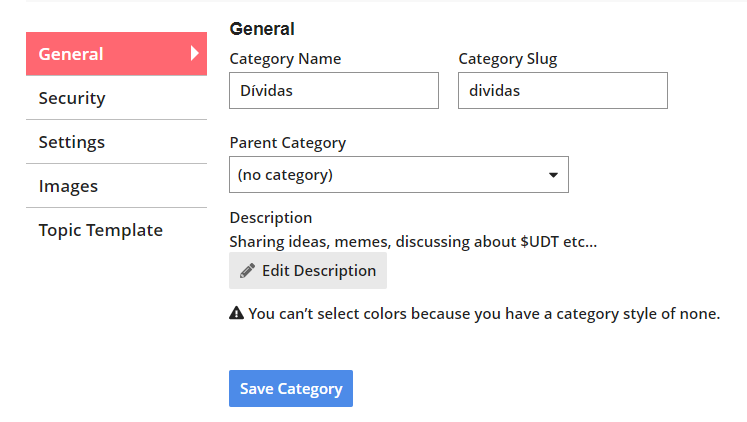Click the description text about $UDT
Screen dimensions: 747x422
pyautogui.click(x=413, y=242)
